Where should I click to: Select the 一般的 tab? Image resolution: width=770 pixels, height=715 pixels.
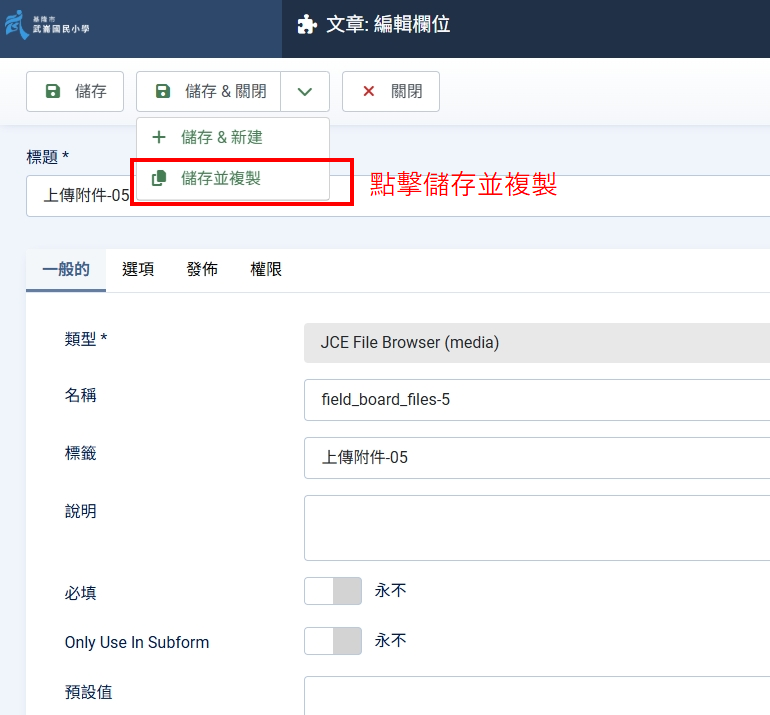pos(66,269)
